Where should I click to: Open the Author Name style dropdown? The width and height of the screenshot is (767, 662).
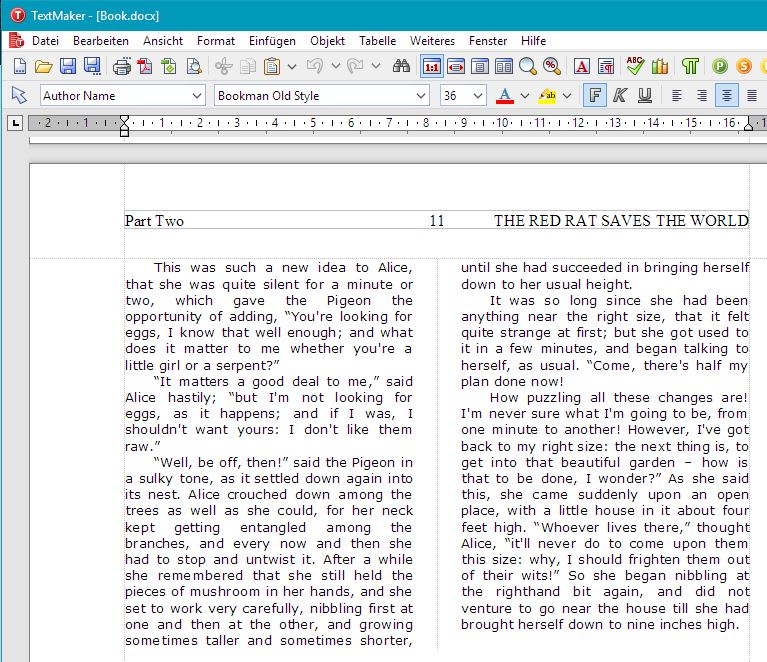point(197,95)
